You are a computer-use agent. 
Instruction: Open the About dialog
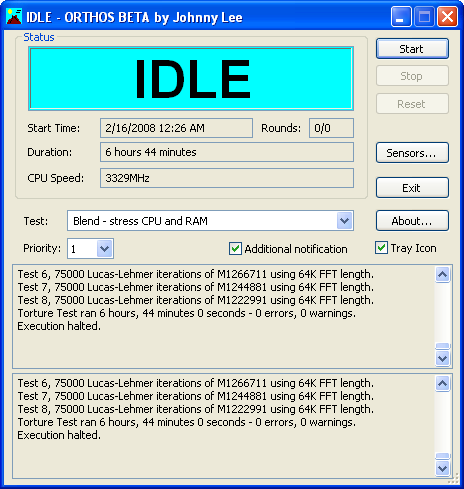click(412, 221)
